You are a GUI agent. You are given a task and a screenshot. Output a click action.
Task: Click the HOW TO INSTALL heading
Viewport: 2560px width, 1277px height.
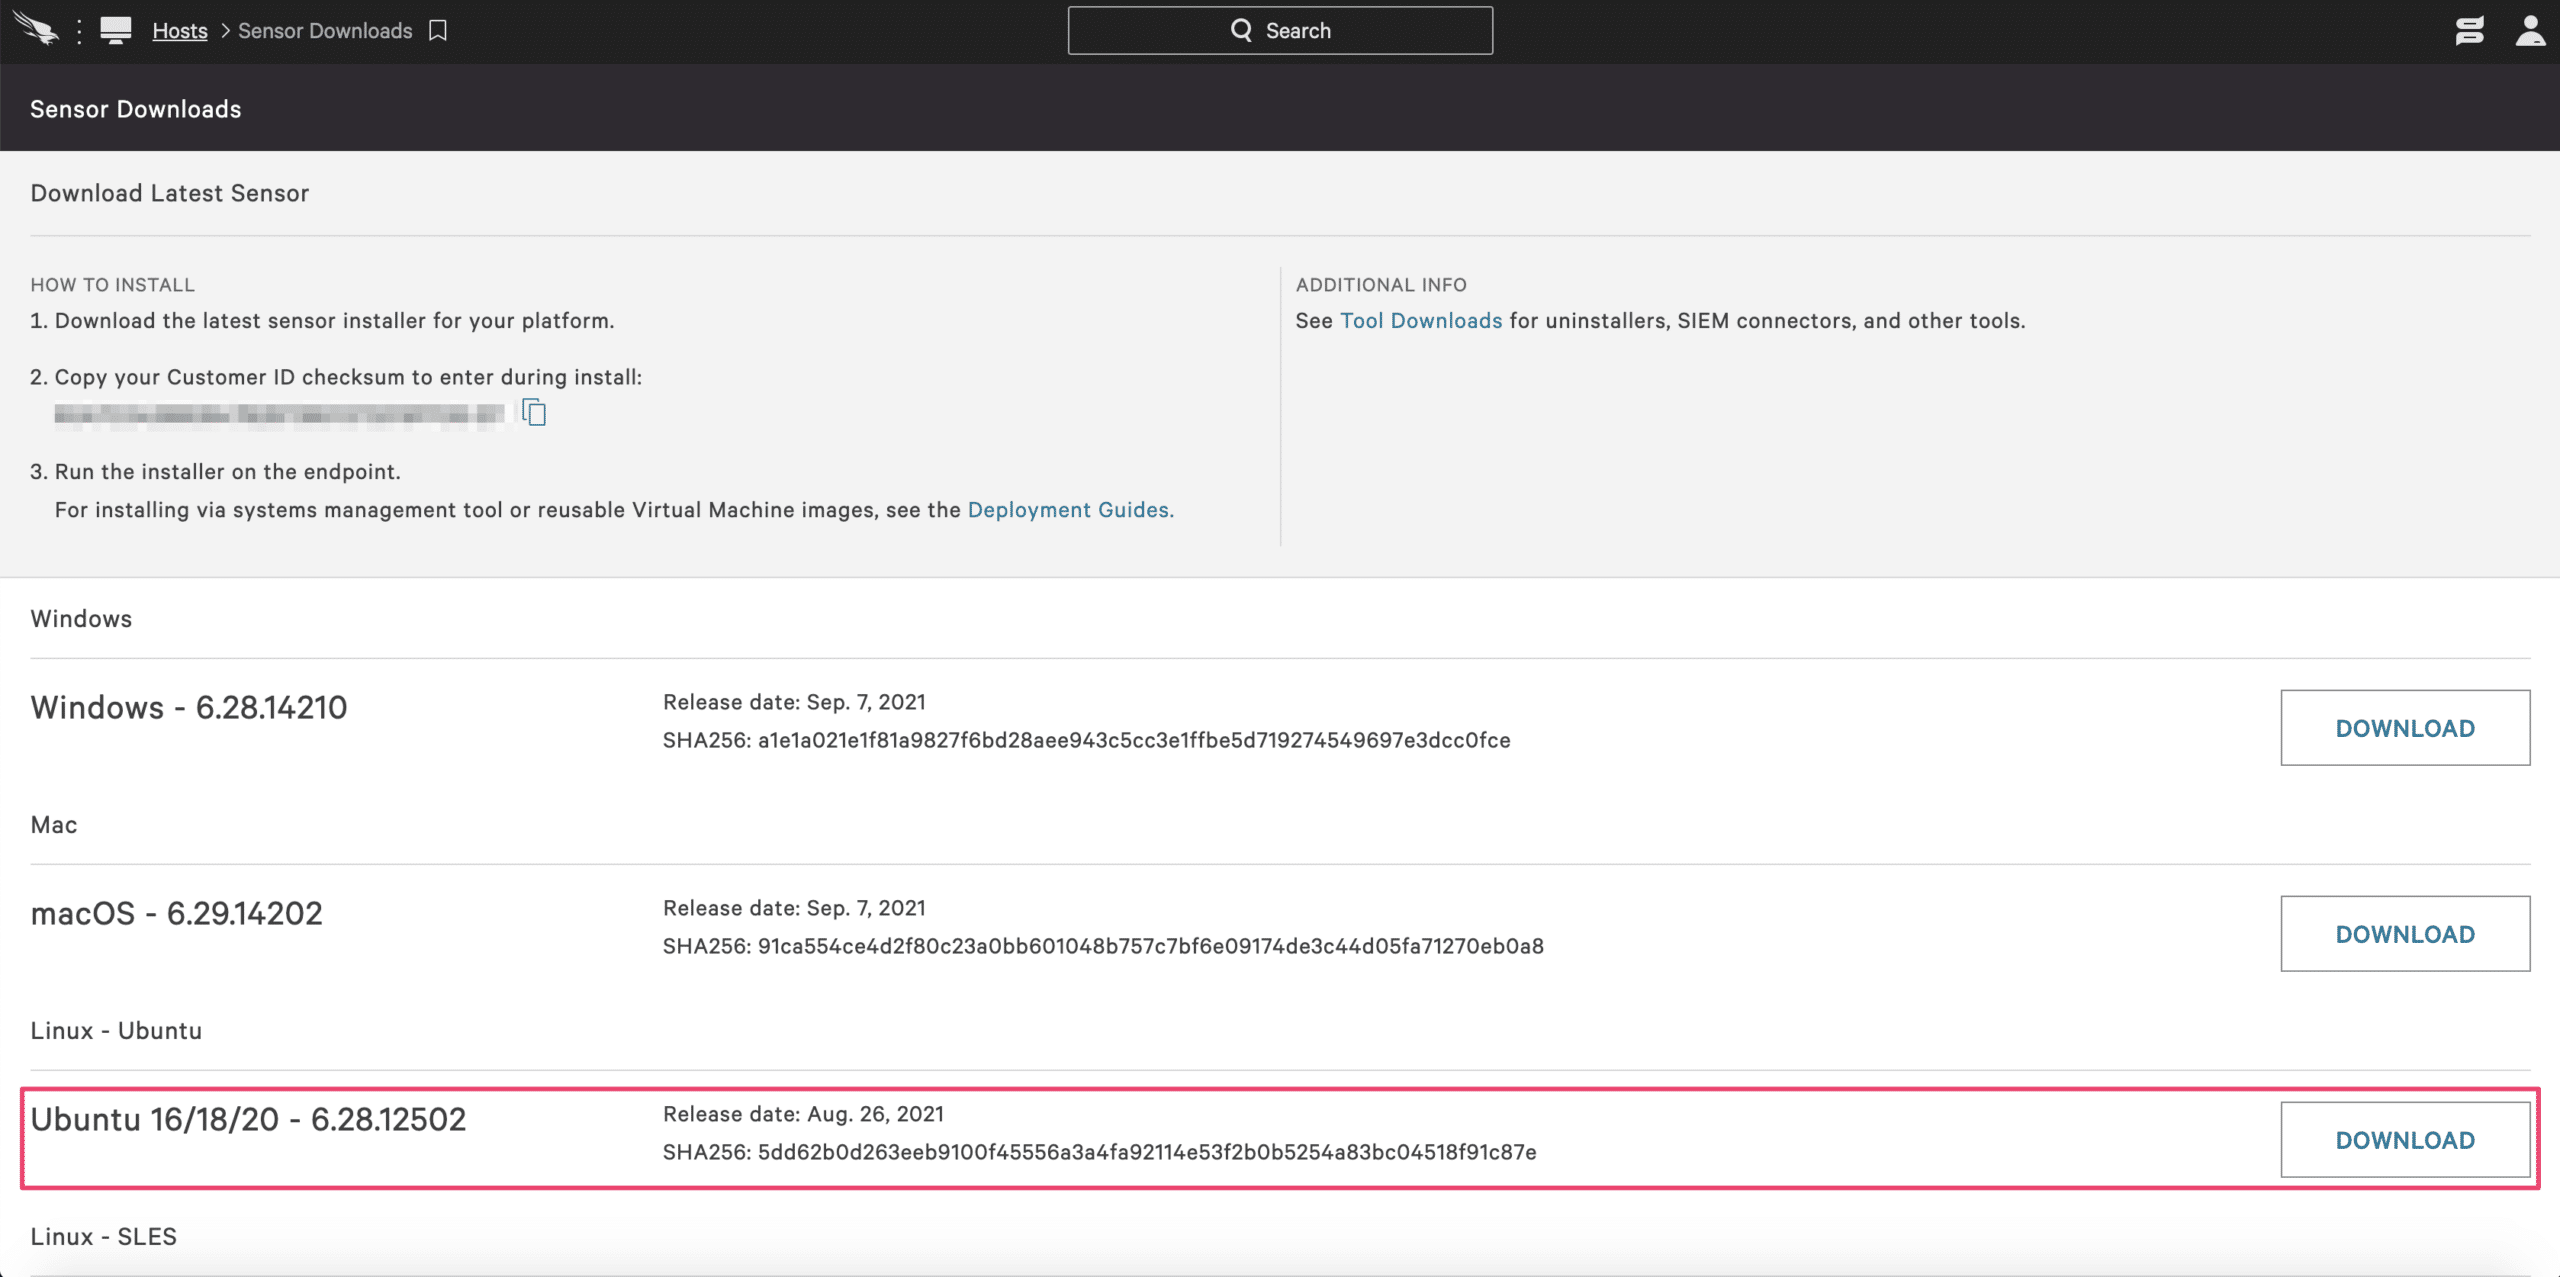tap(113, 285)
